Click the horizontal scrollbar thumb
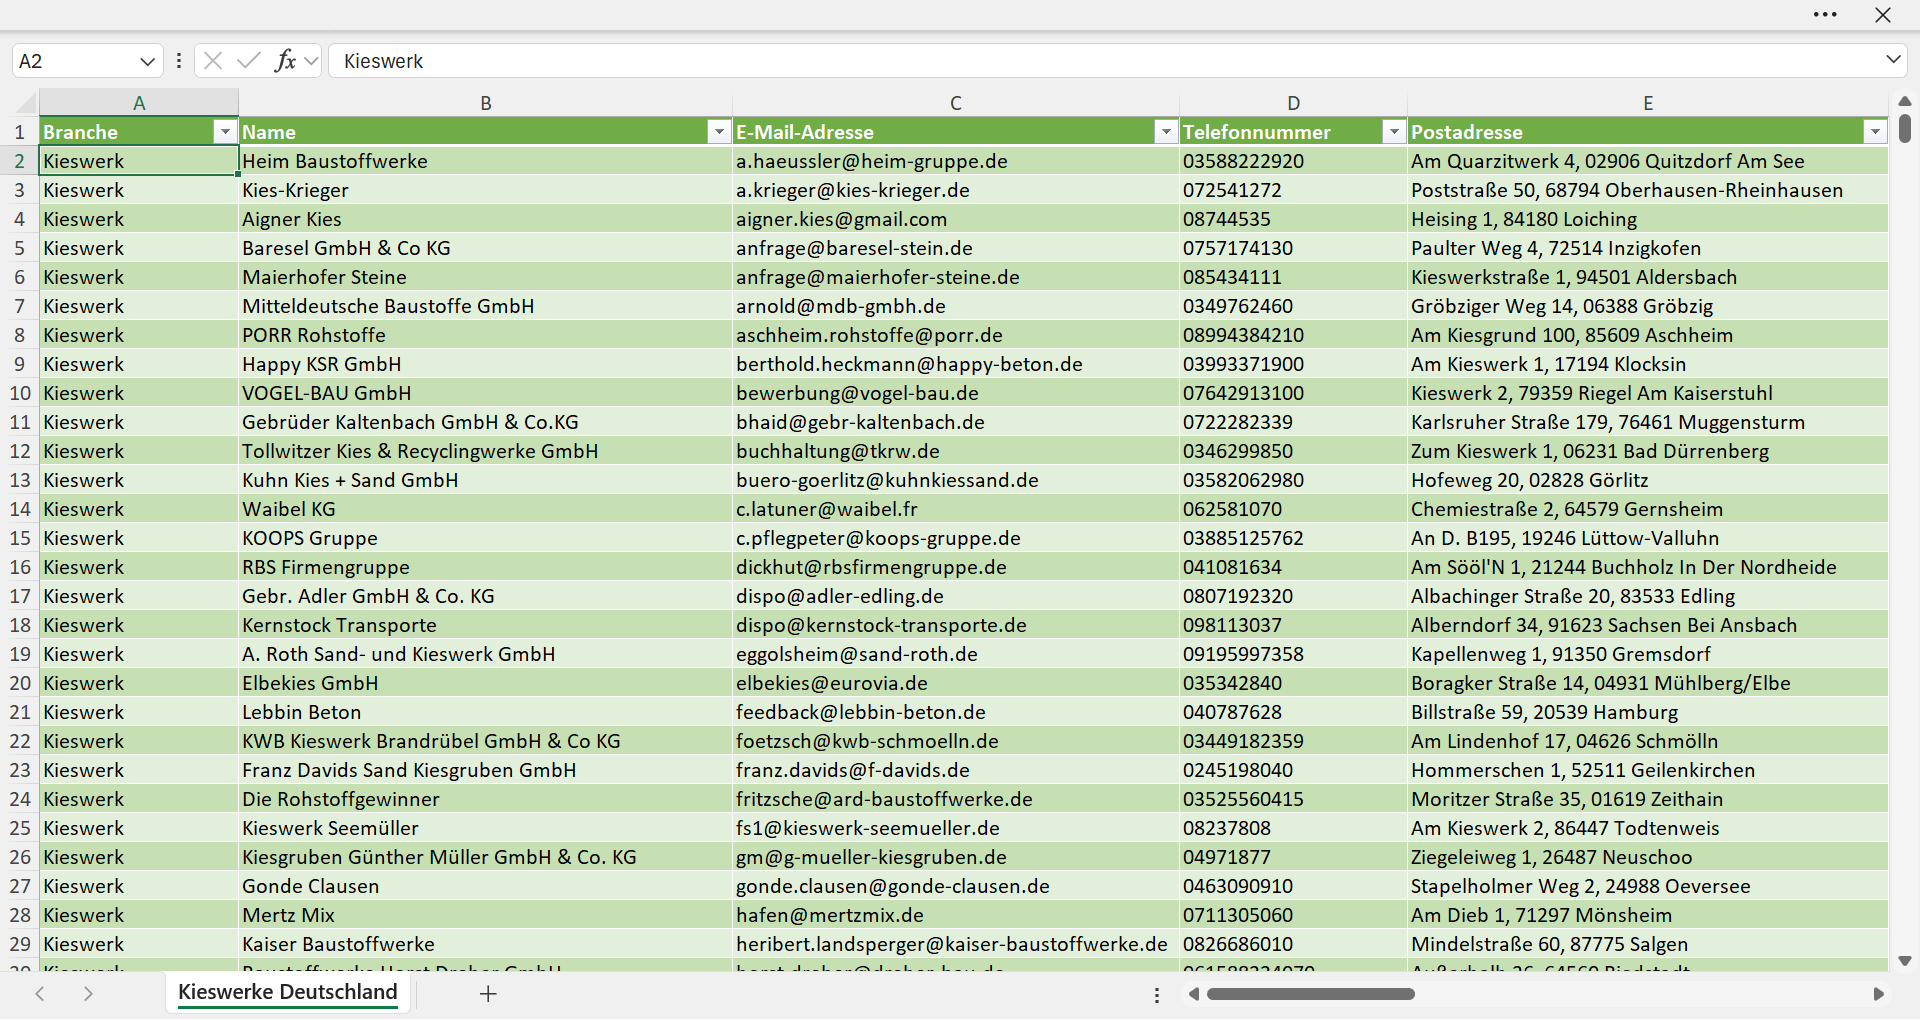The image size is (1920, 1020). [1311, 994]
